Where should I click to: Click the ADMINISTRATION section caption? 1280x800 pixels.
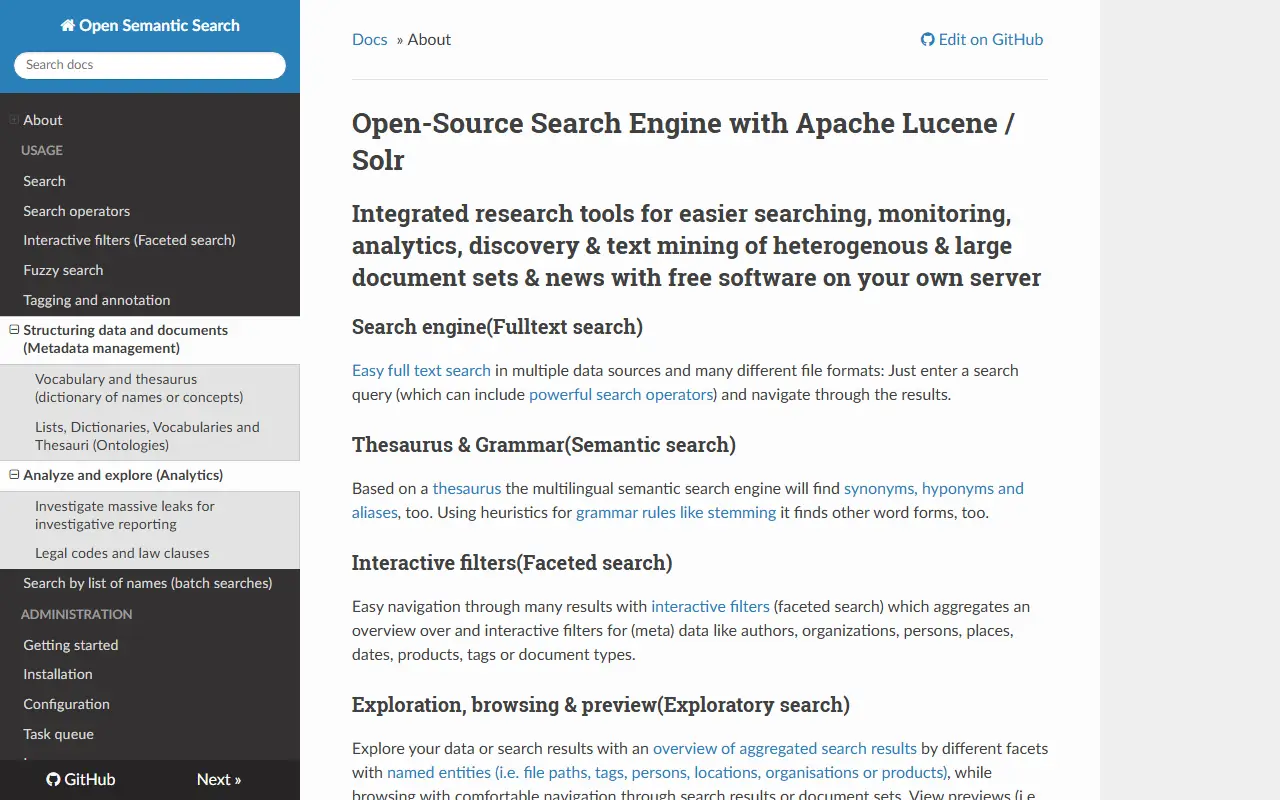click(77, 615)
